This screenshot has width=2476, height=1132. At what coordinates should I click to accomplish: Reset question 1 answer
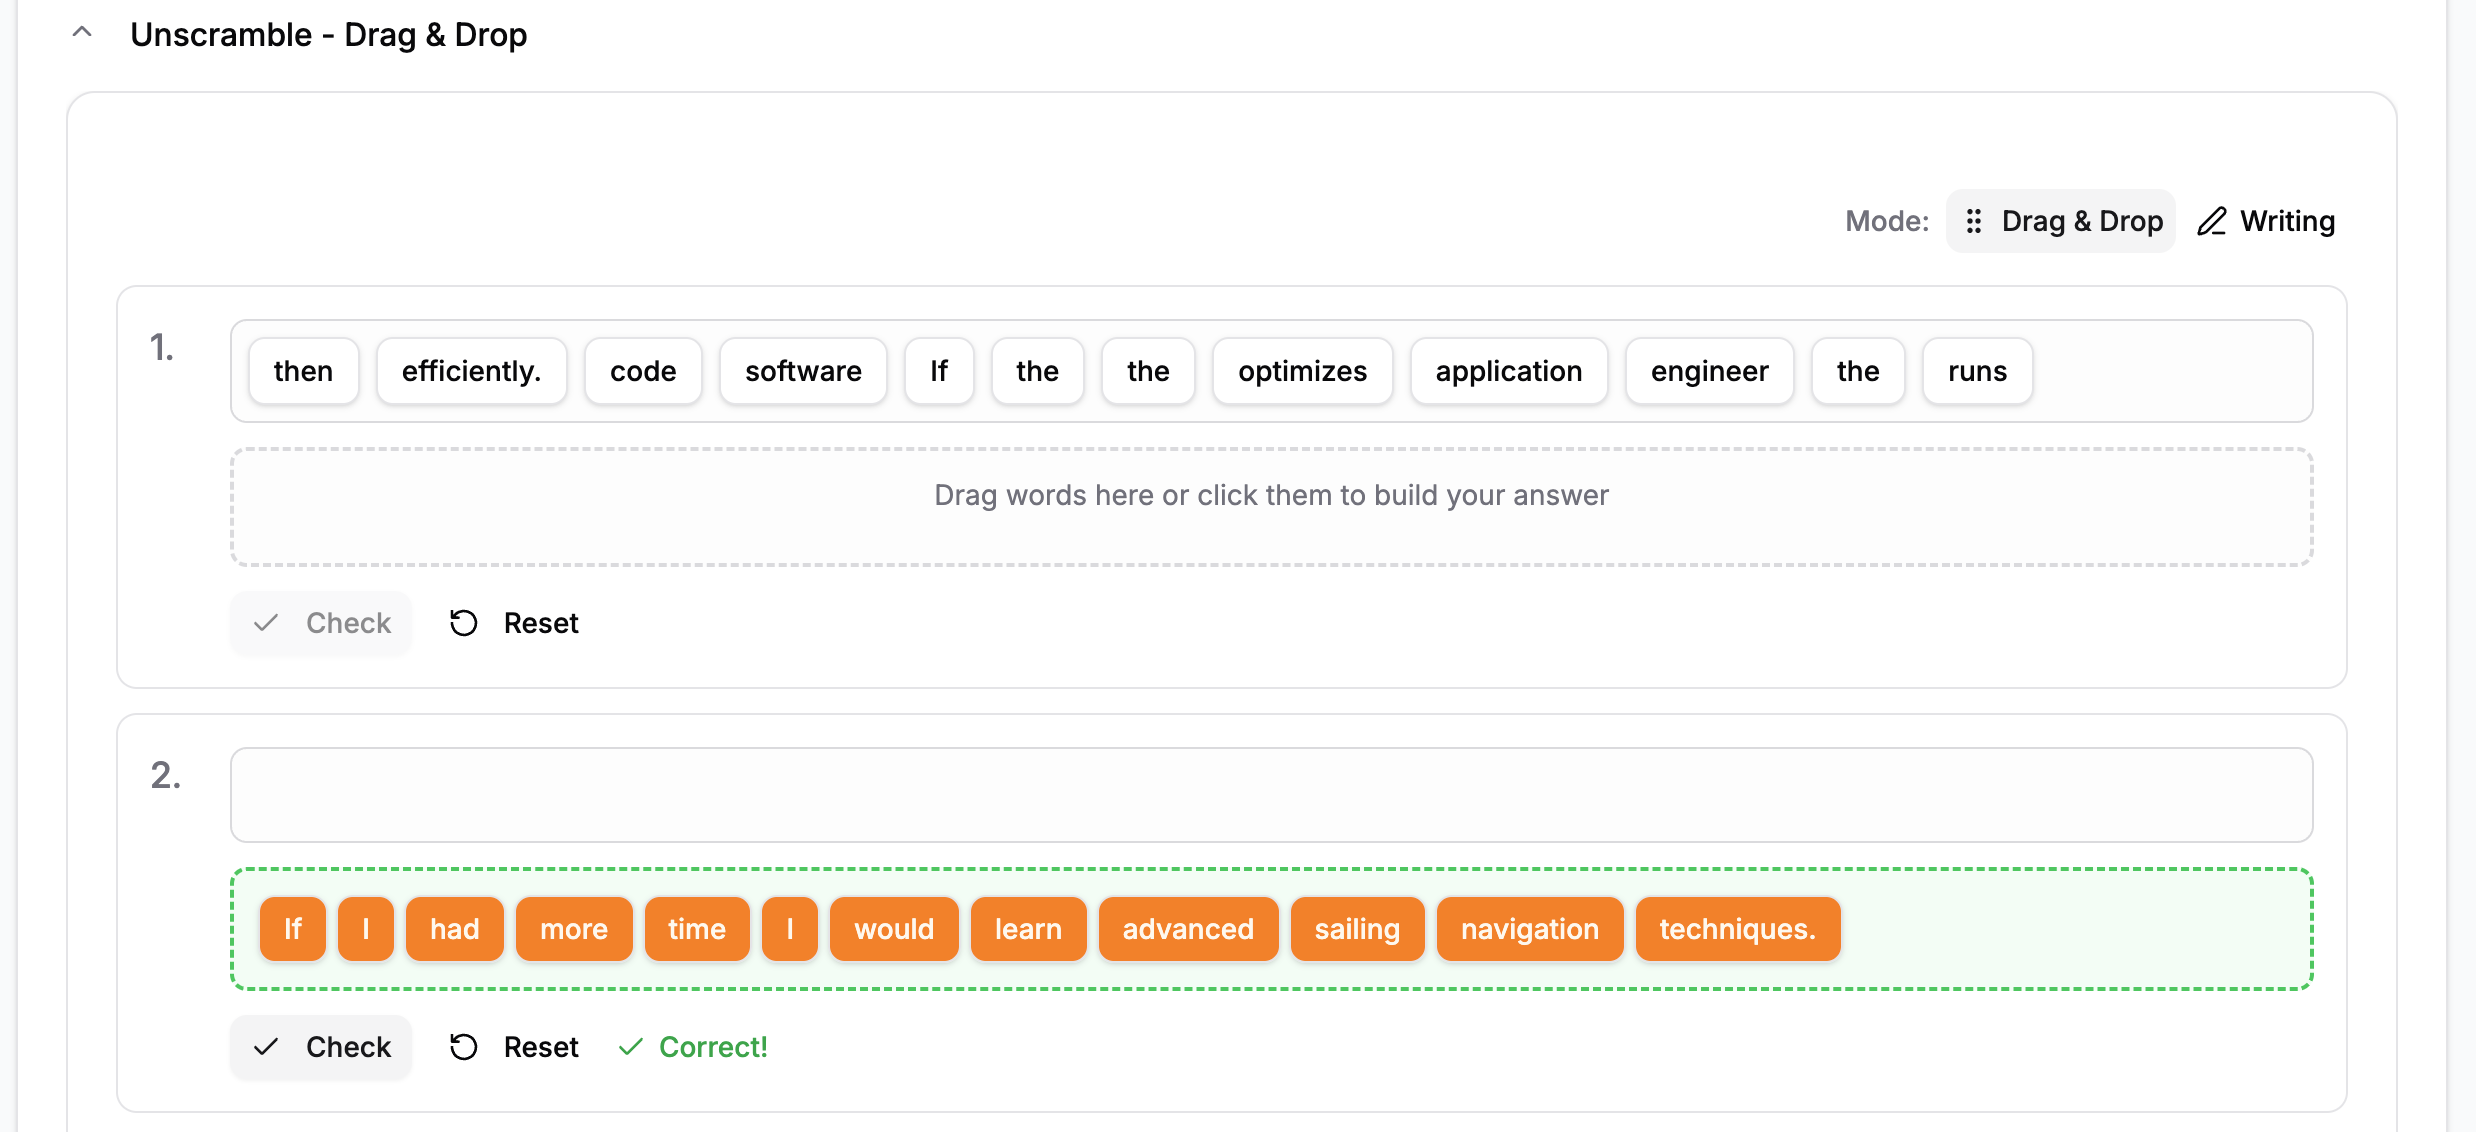pos(514,623)
